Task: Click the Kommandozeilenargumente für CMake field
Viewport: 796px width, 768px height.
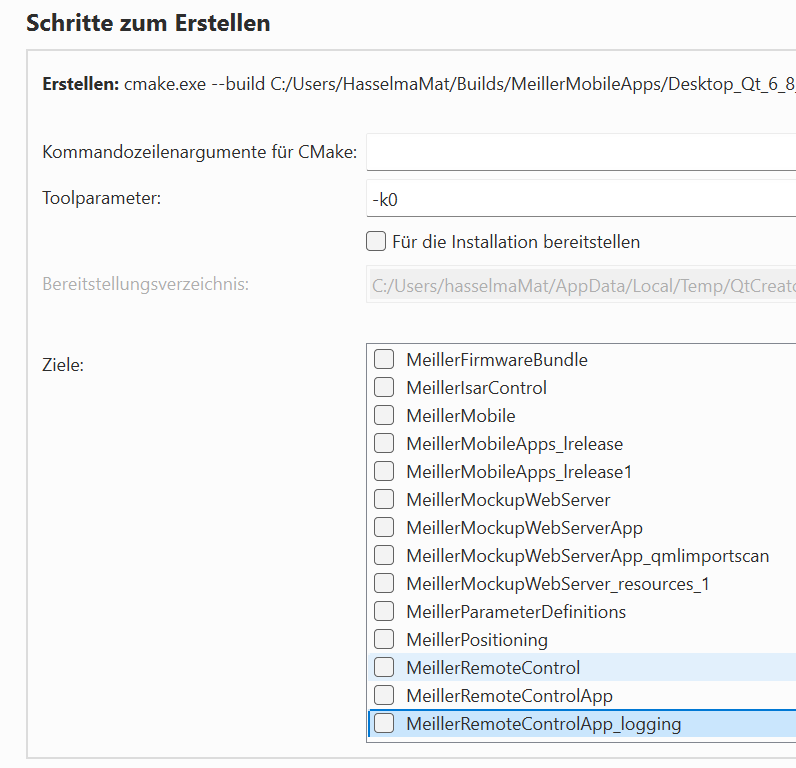Action: click(x=580, y=153)
